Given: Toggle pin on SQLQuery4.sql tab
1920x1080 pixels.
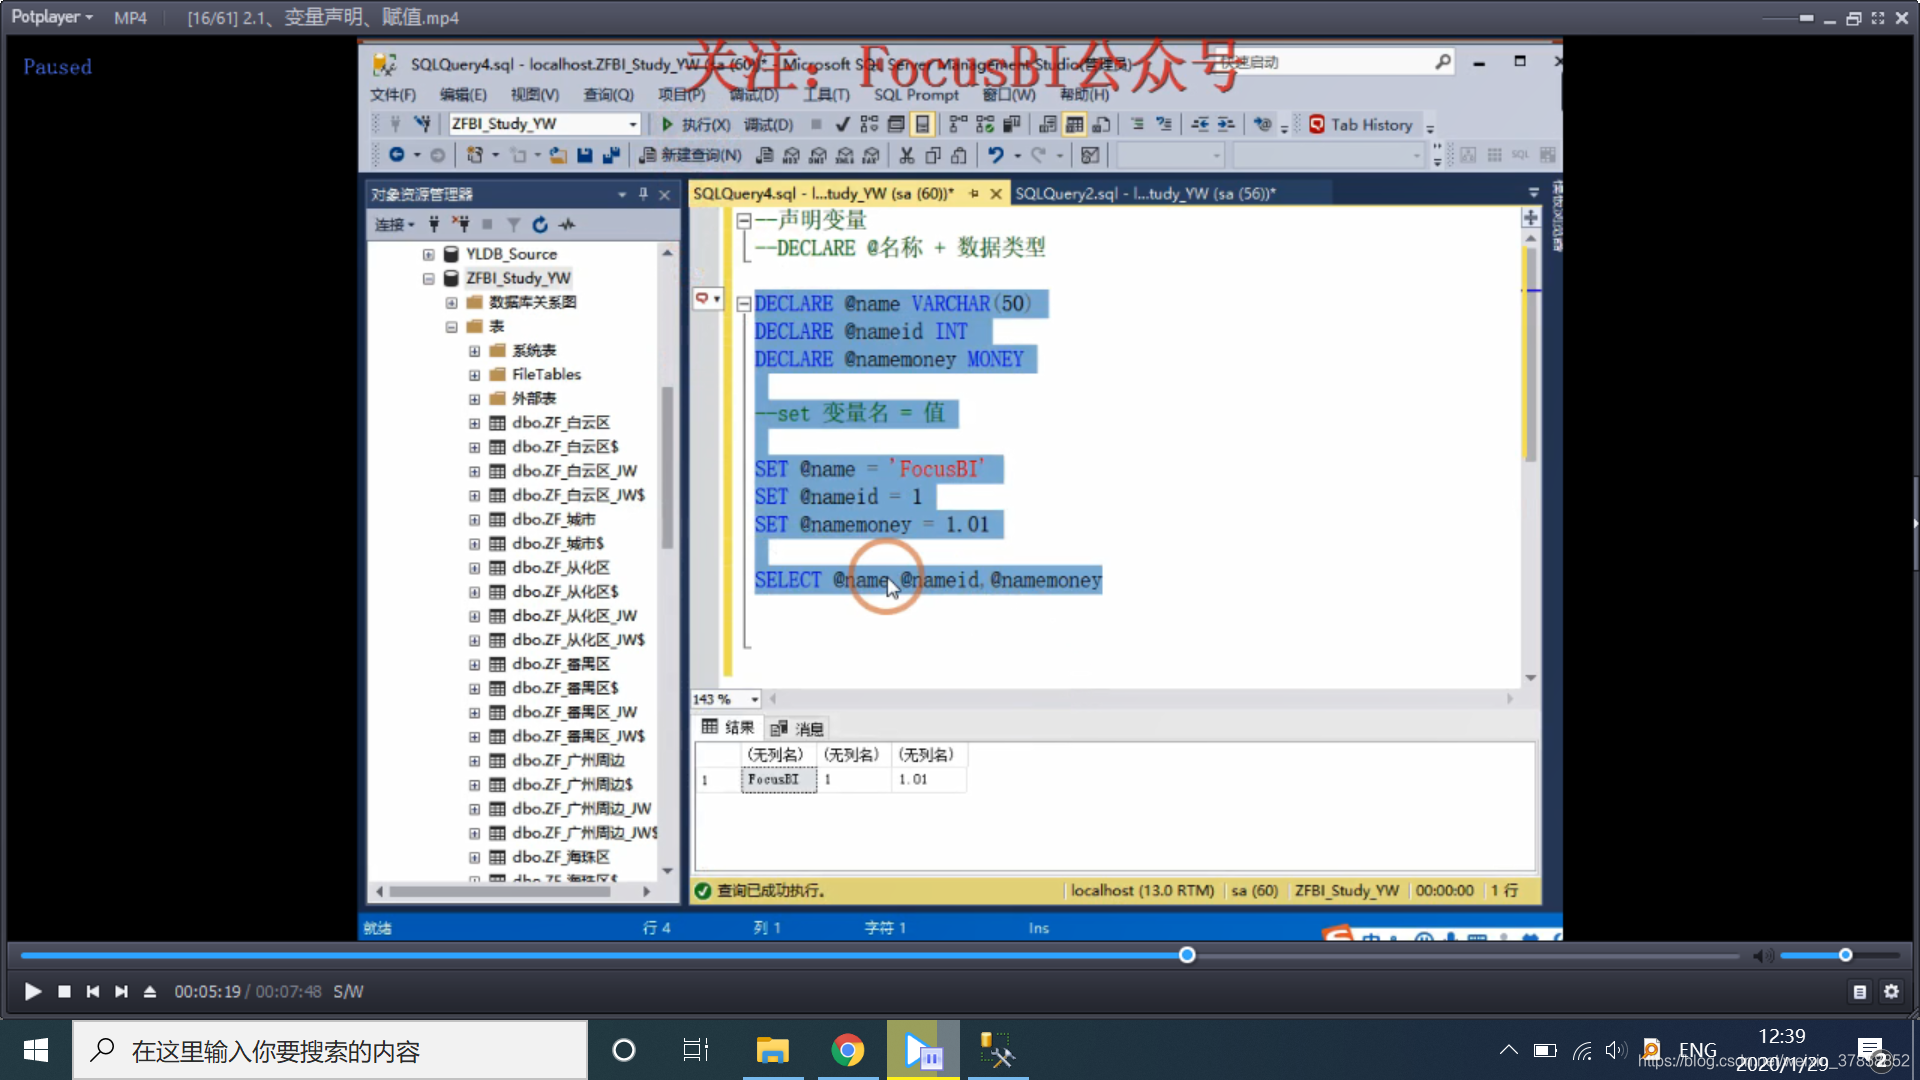Looking at the screenshot, I should 973,193.
